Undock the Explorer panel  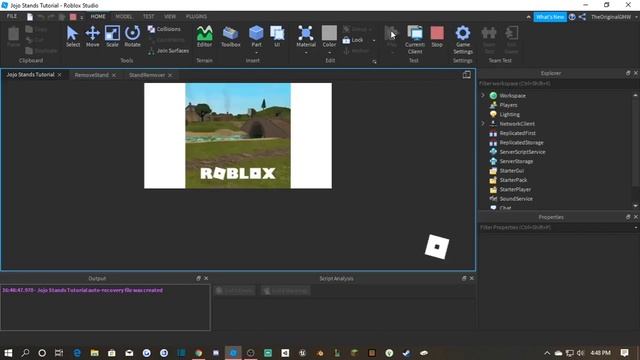point(628,73)
